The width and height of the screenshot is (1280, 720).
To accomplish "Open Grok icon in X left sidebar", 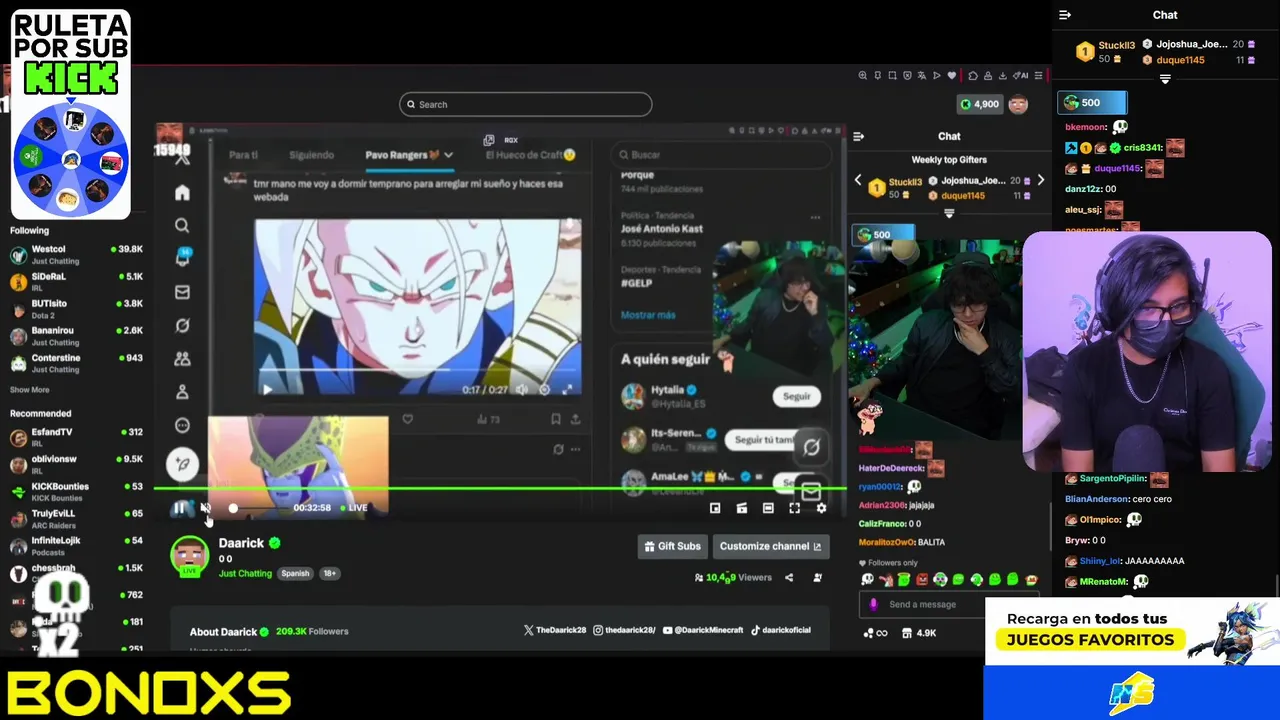I will pos(182,325).
